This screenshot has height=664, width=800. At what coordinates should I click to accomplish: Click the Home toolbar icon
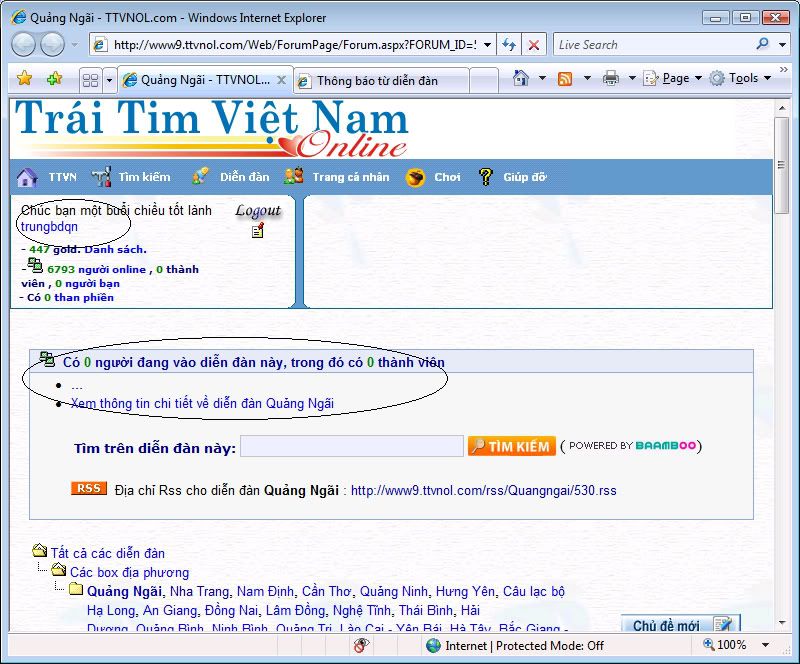pyautogui.click(x=521, y=78)
